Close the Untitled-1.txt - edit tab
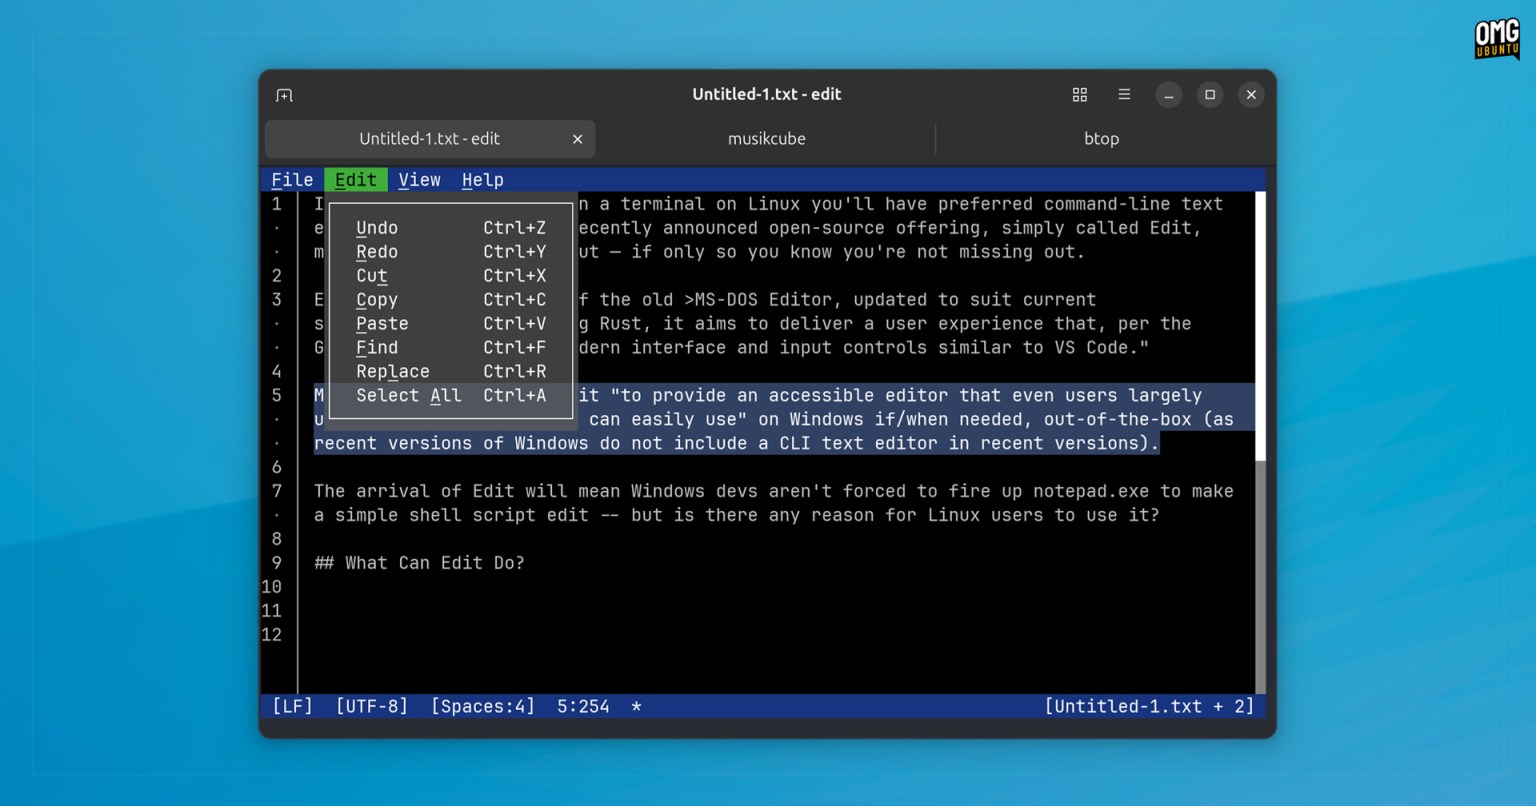1536x806 pixels. point(577,139)
